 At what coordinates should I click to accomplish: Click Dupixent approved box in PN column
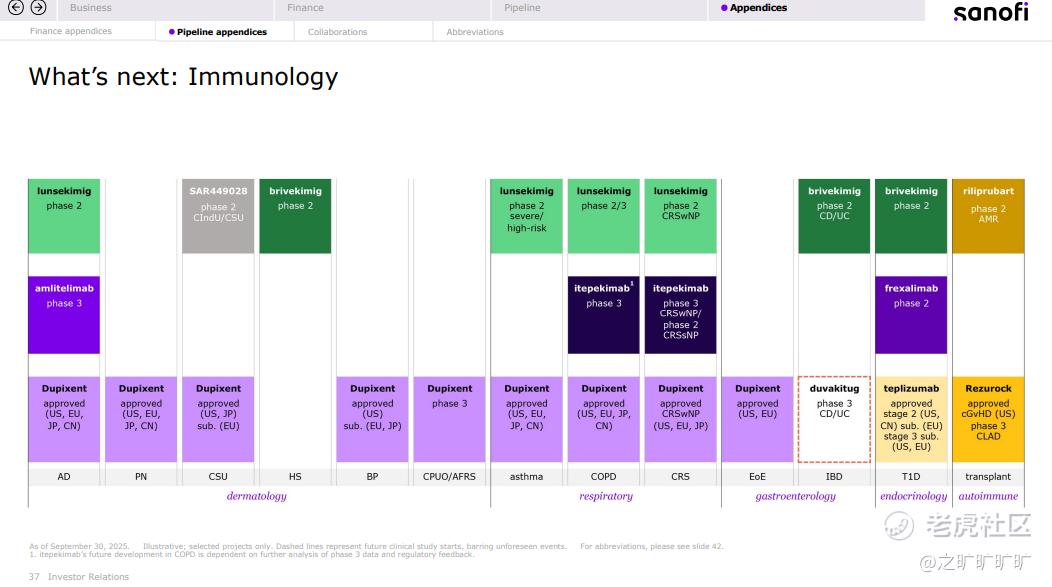pos(141,419)
